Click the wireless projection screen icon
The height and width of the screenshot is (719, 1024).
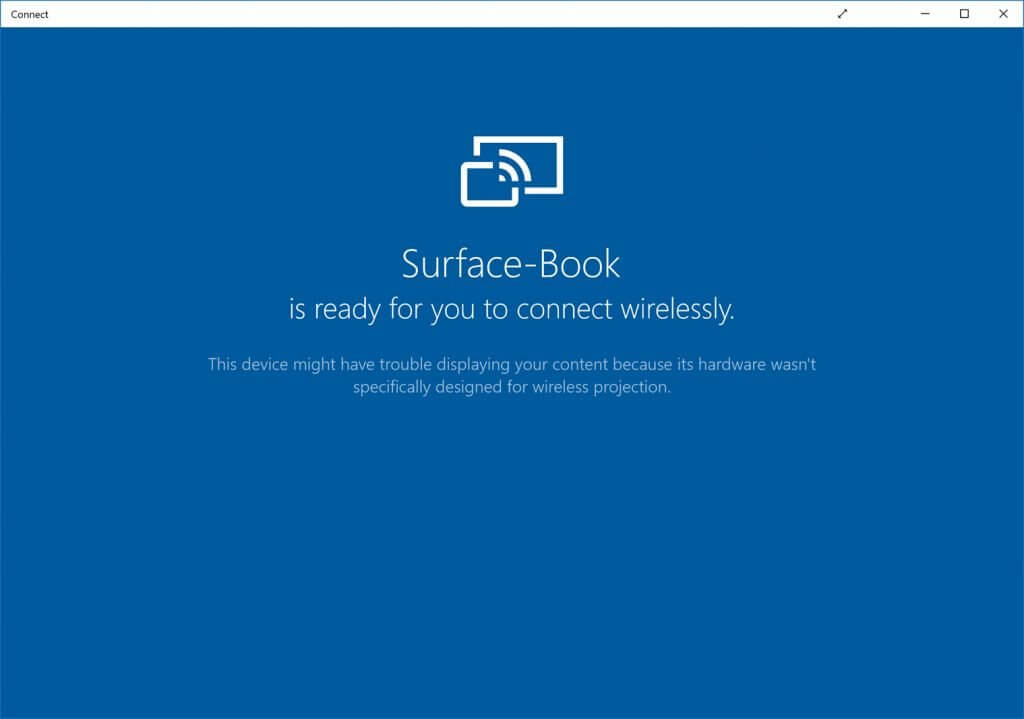[512, 171]
